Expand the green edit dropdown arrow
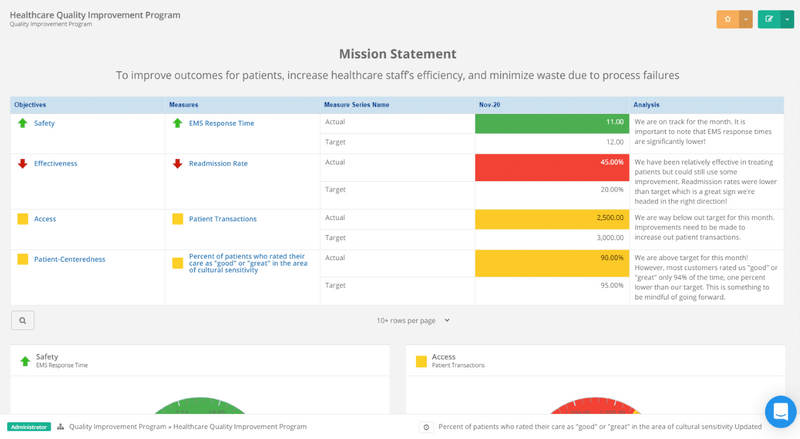The width and height of the screenshot is (800, 439). click(787, 19)
